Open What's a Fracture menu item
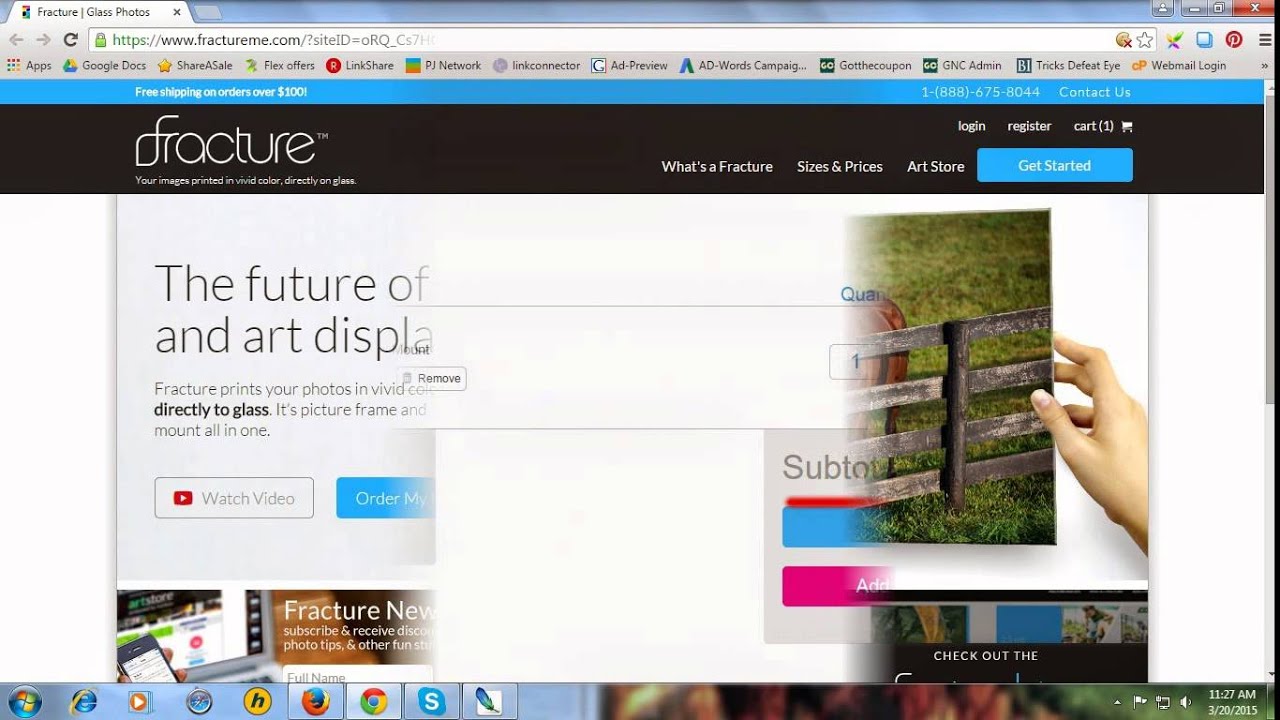Screen dimensions: 1280x720 tap(717, 166)
